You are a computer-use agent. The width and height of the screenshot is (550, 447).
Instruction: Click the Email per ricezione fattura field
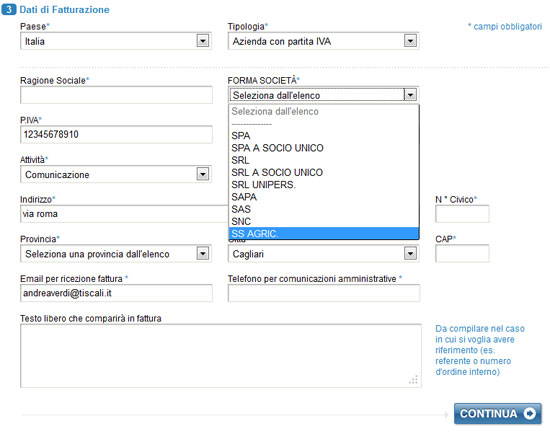pos(116,293)
